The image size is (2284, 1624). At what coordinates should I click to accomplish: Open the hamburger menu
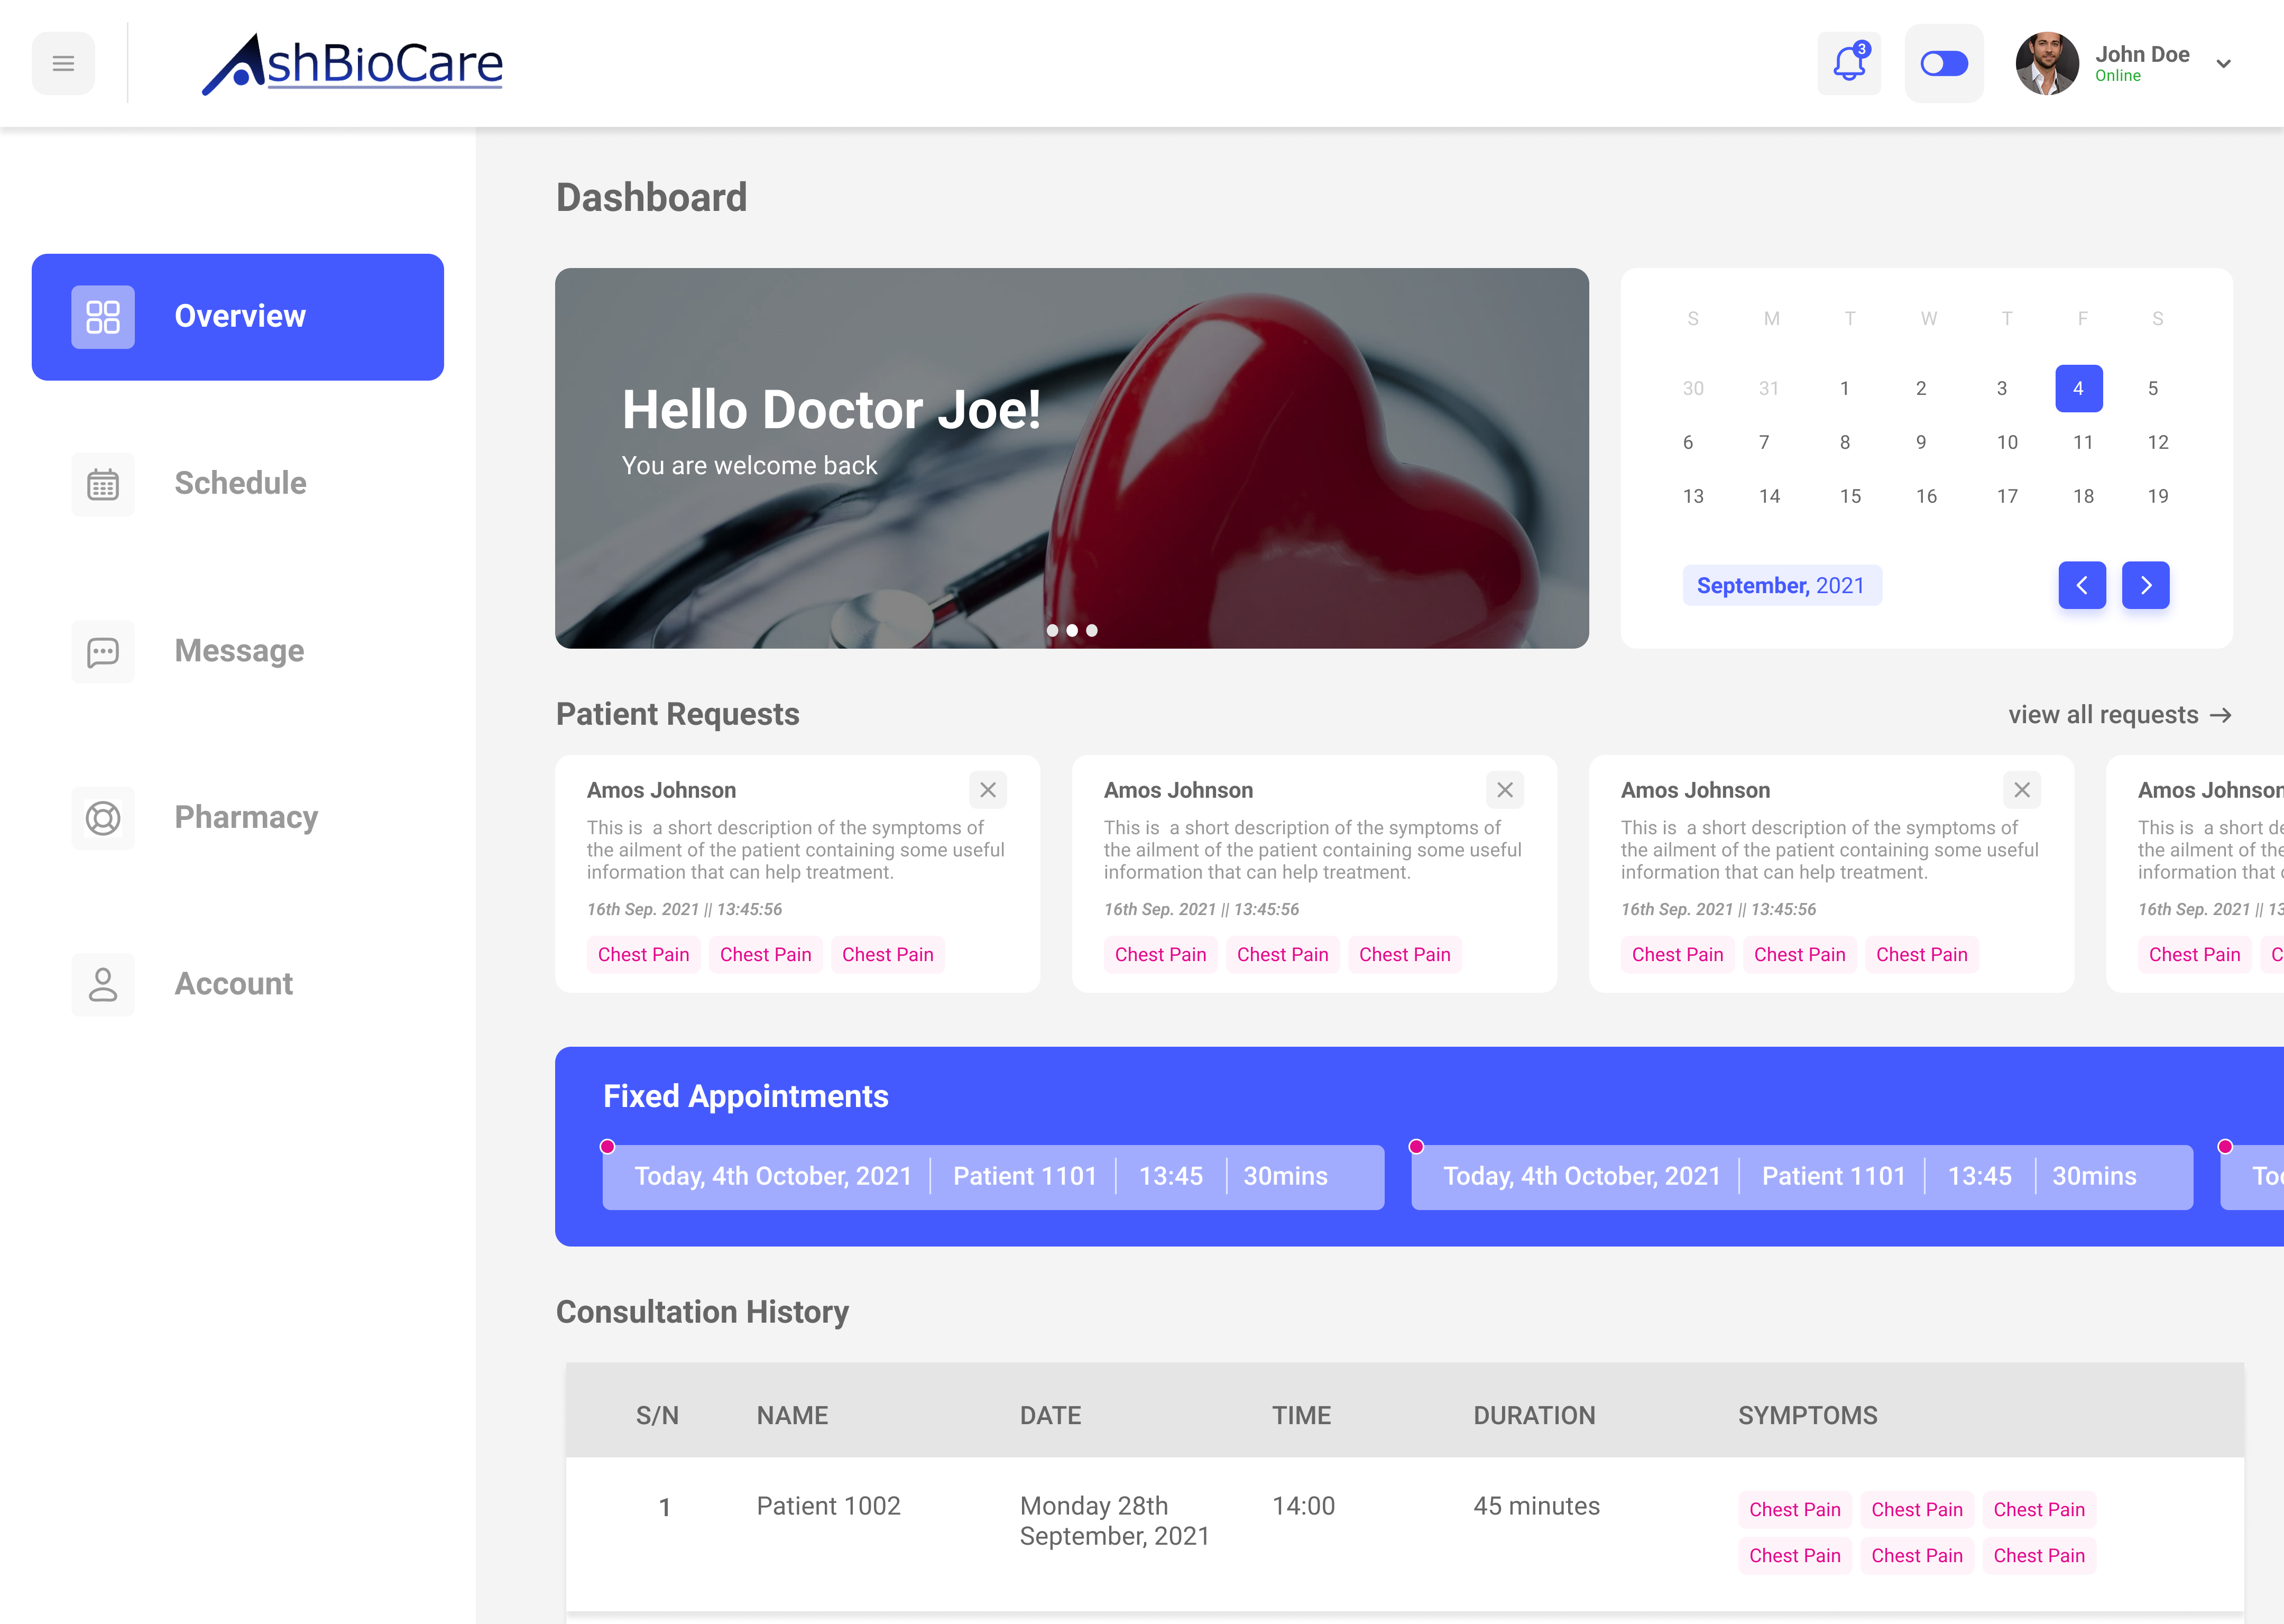(63, 63)
